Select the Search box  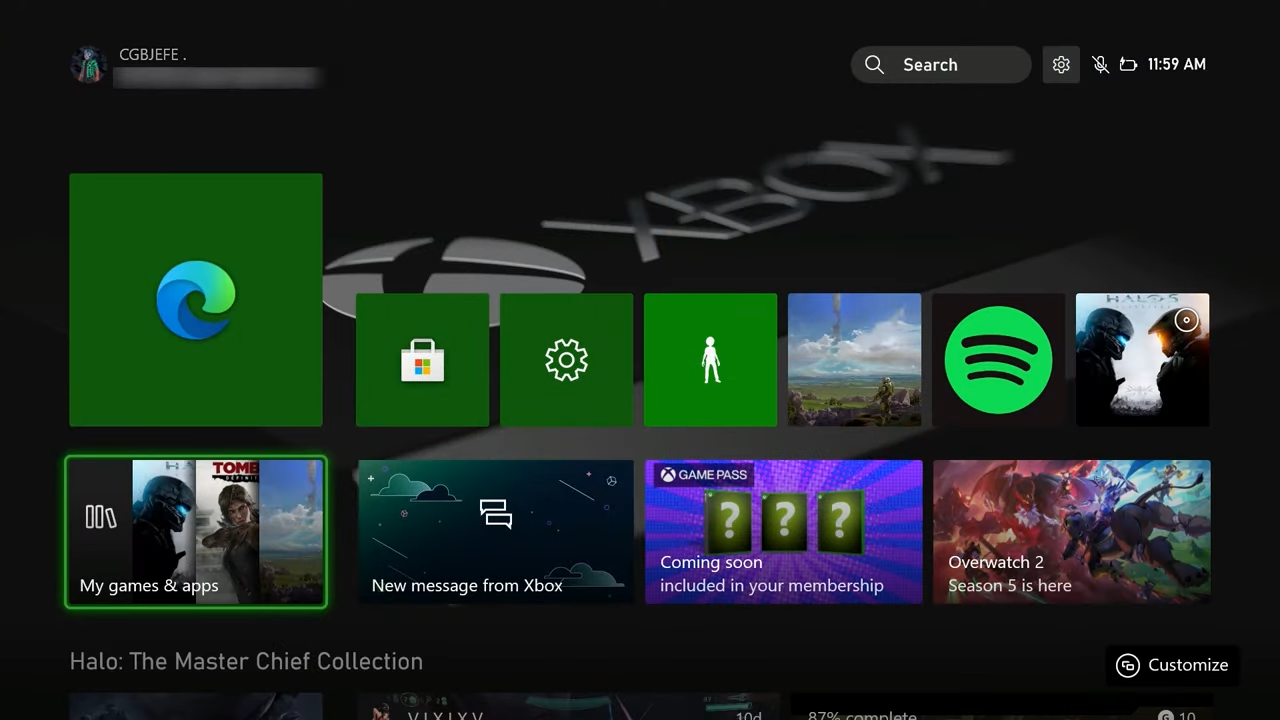click(941, 65)
